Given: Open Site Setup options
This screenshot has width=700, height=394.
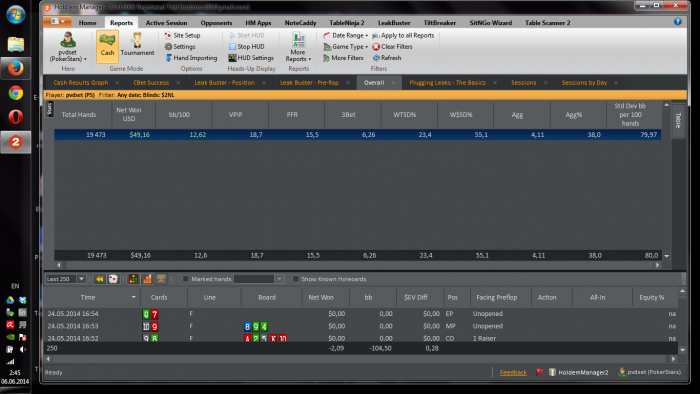Looking at the screenshot, I should pyautogui.click(x=182, y=35).
